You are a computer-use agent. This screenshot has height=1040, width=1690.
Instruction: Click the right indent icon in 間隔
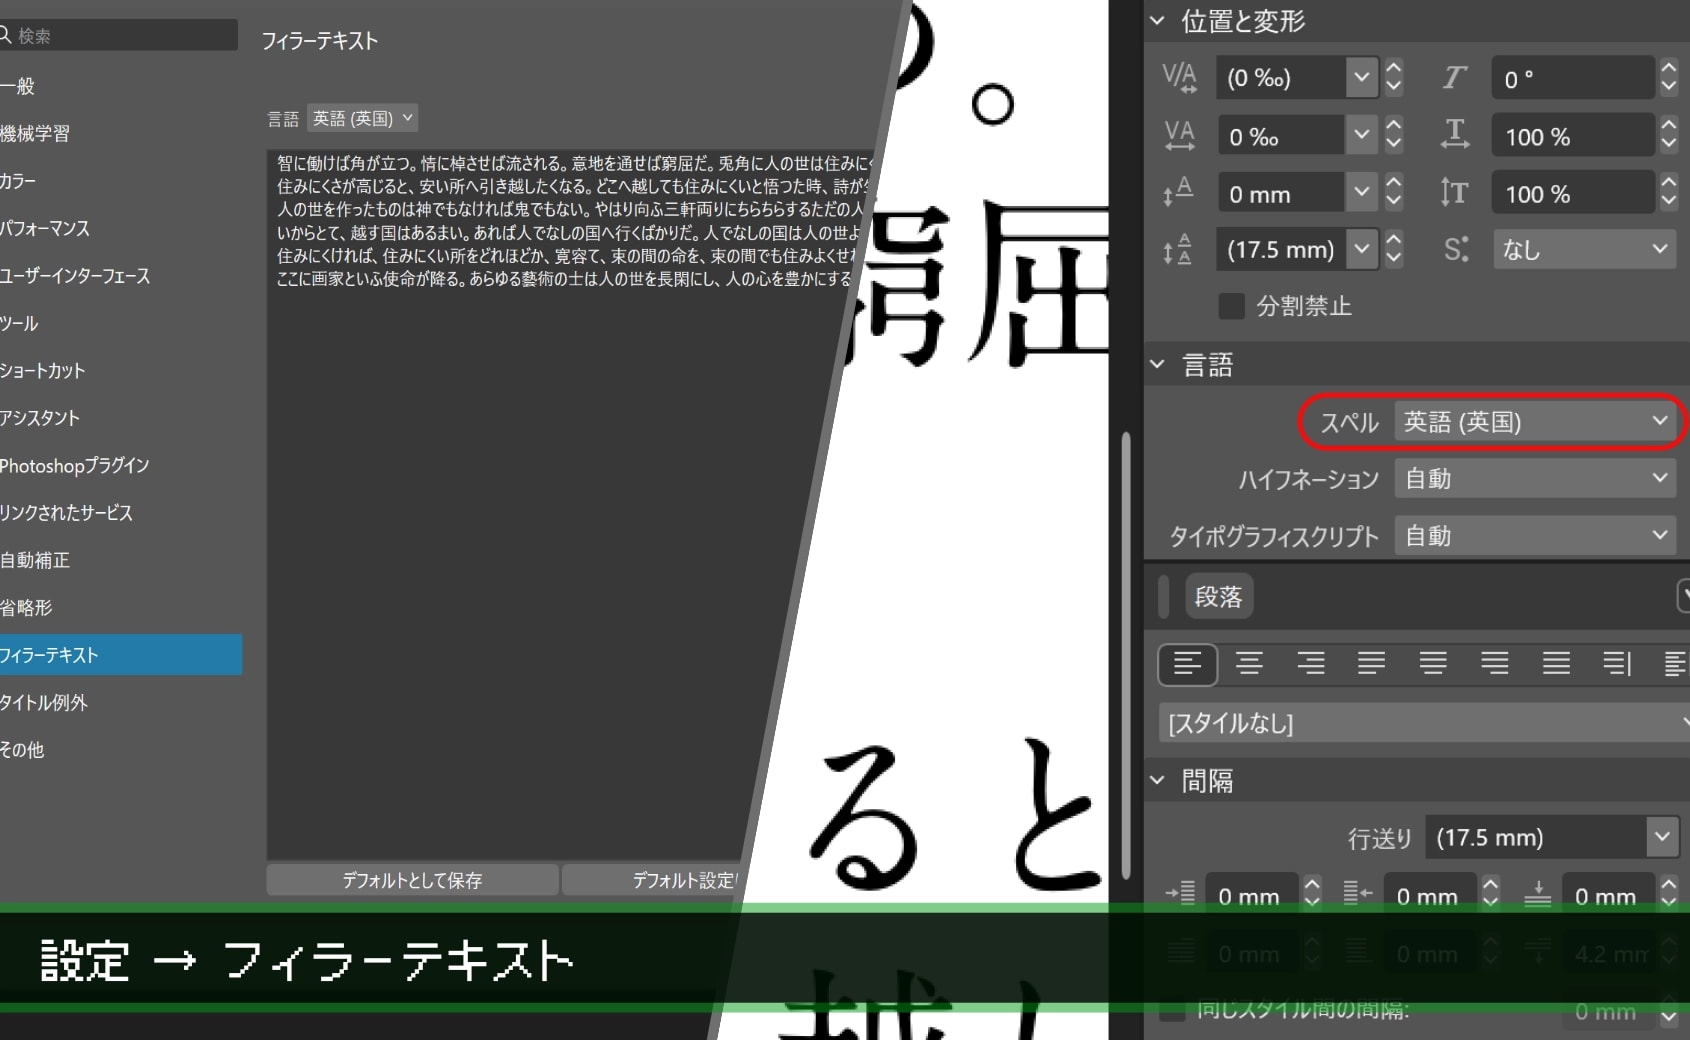pos(1357,893)
